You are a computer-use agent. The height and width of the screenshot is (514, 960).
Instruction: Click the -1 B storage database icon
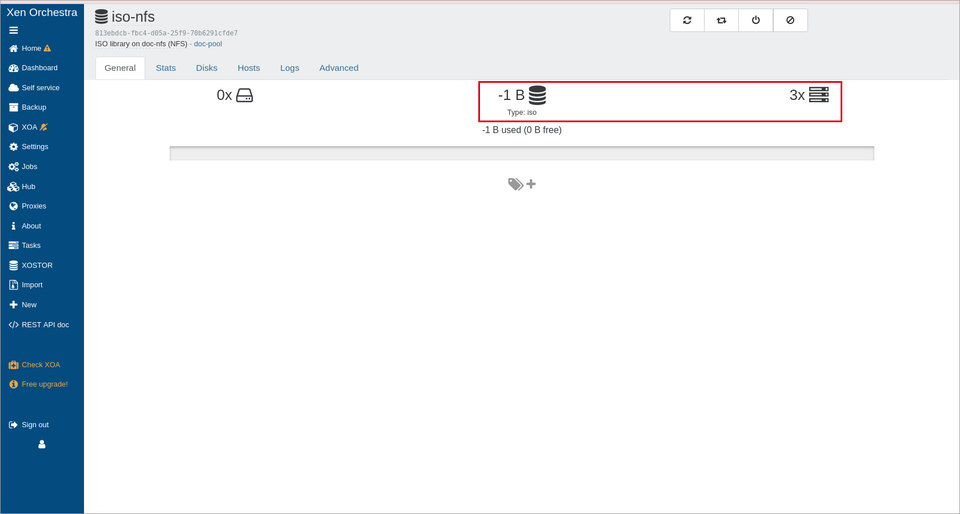tap(537, 95)
